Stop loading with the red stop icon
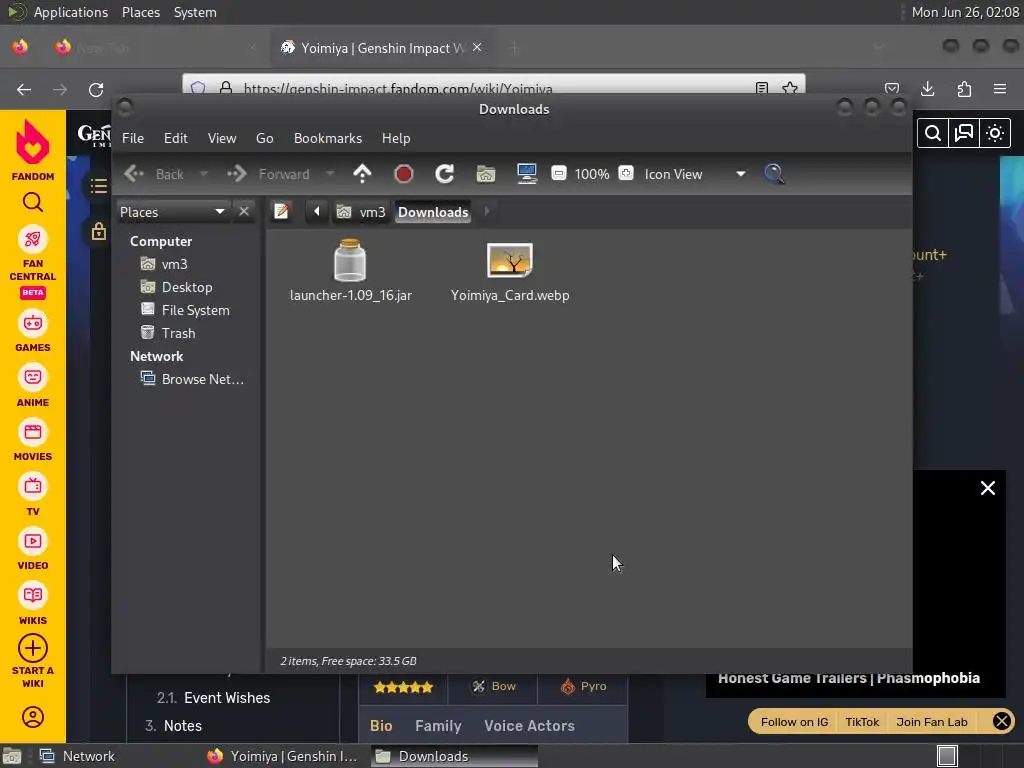This screenshot has height=768, width=1024. tap(404, 174)
